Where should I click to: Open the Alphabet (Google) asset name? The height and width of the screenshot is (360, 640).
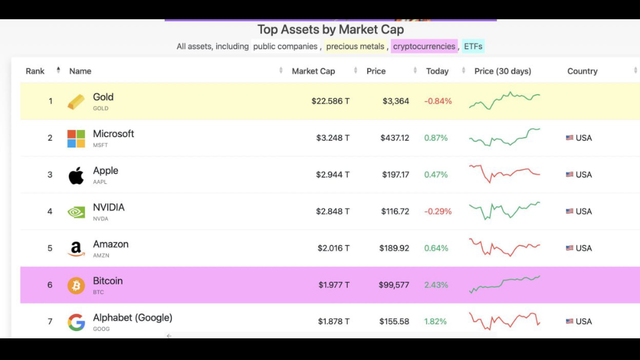tap(132, 318)
